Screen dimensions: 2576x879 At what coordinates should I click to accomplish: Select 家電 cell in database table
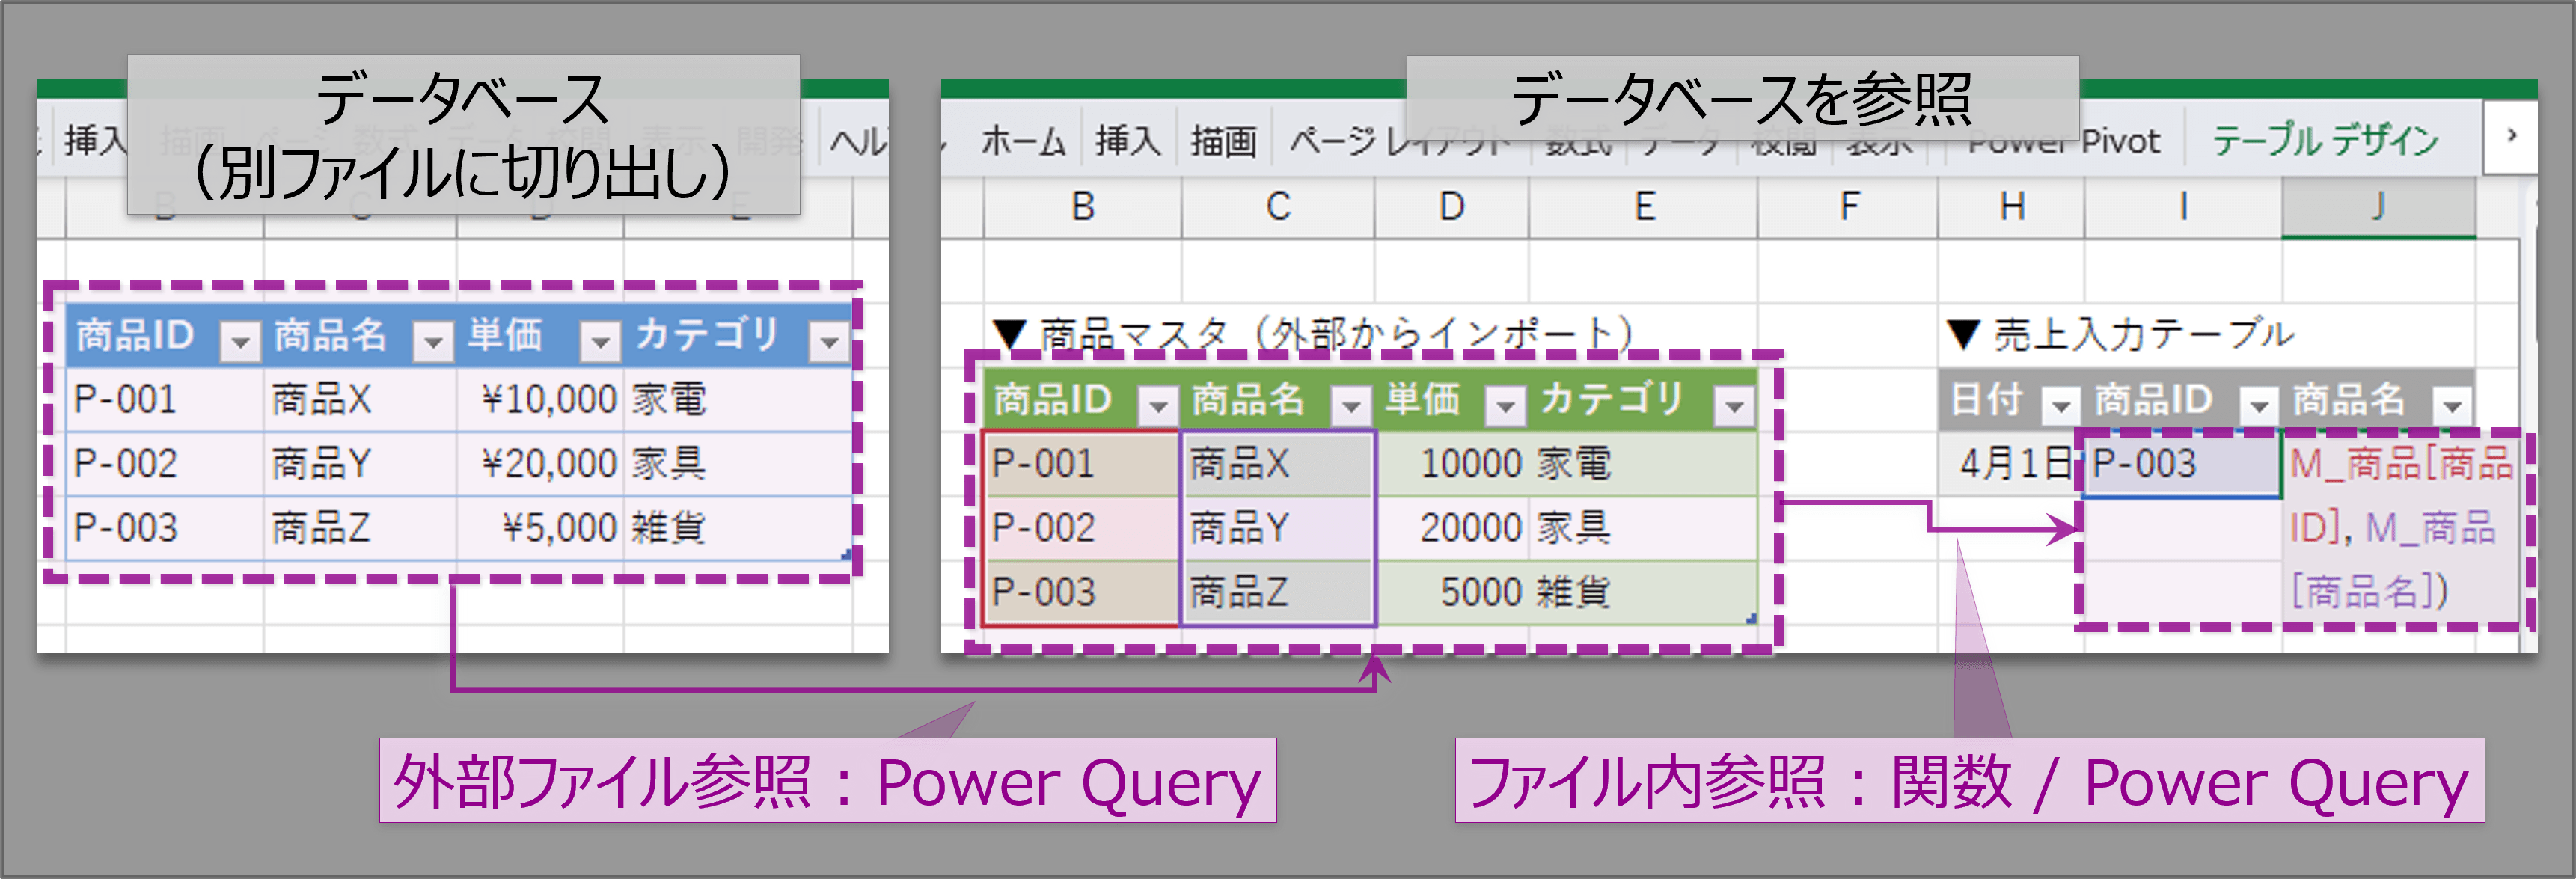tap(738, 400)
